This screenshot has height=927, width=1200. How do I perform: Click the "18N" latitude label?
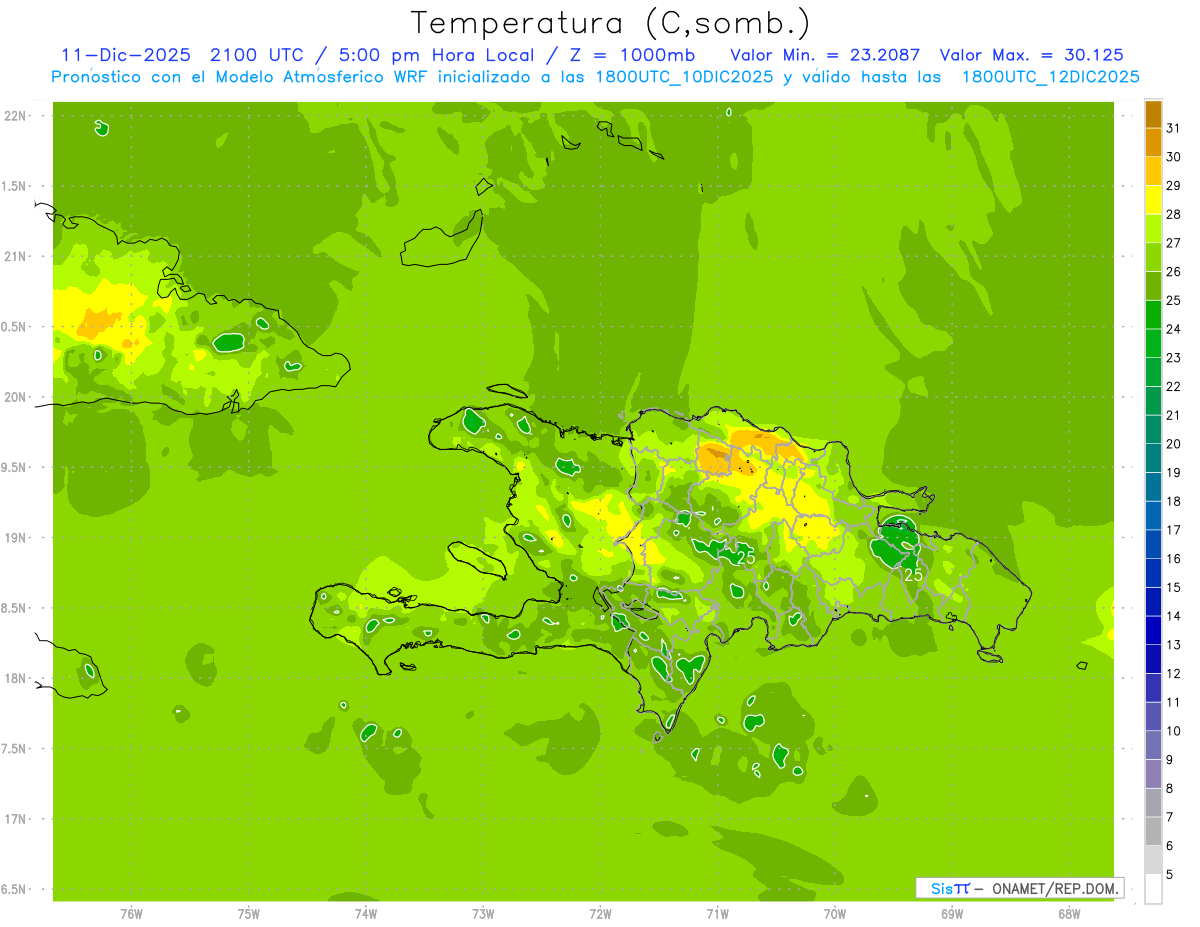pos(17,679)
